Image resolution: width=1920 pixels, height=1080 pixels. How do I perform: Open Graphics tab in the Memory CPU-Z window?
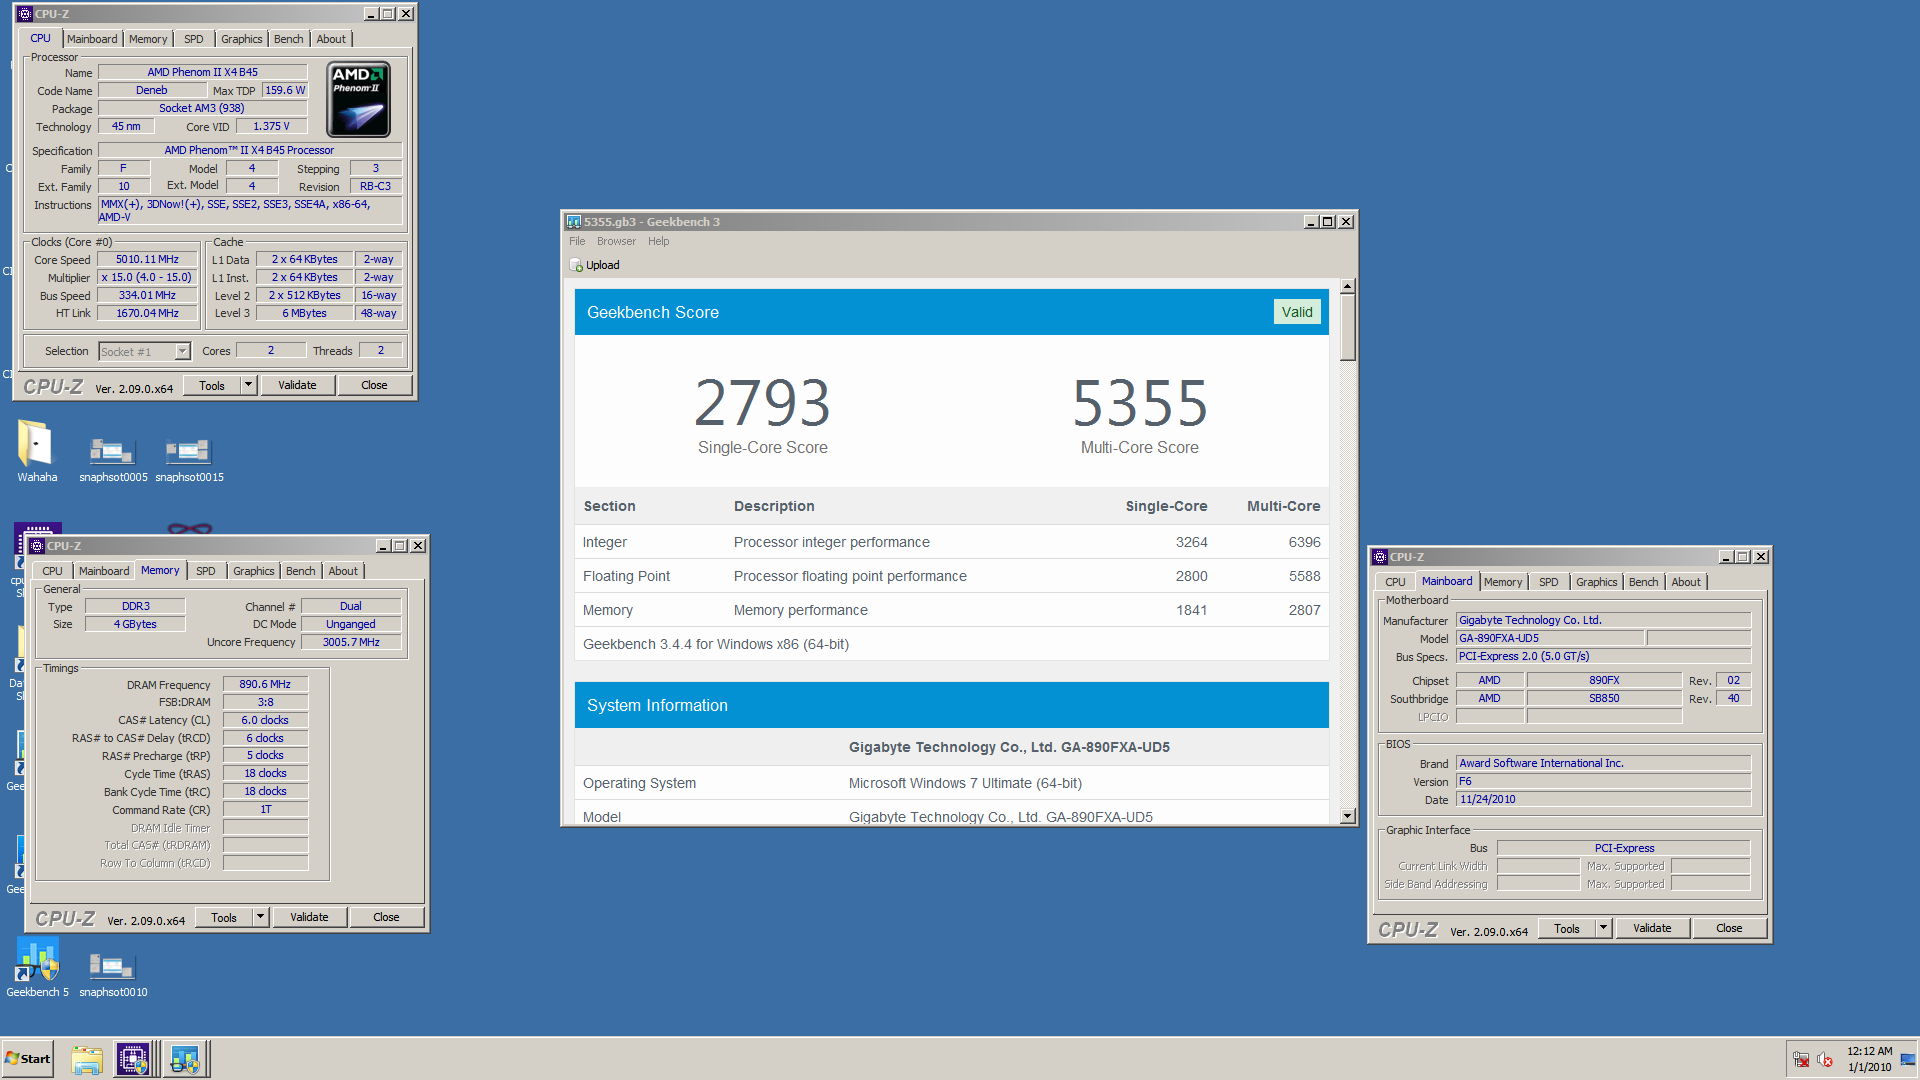coord(253,571)
